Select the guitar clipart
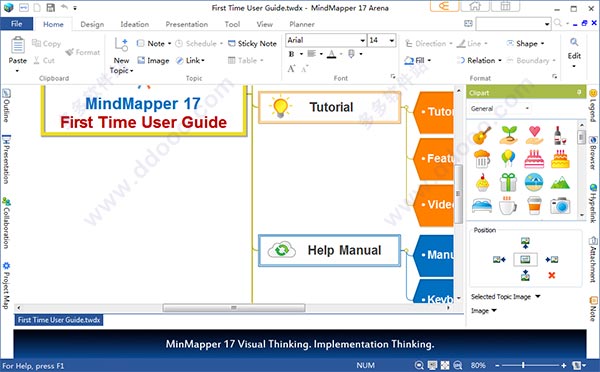The height and width of the screenshot is (372, 600). (x=482, y=135)
